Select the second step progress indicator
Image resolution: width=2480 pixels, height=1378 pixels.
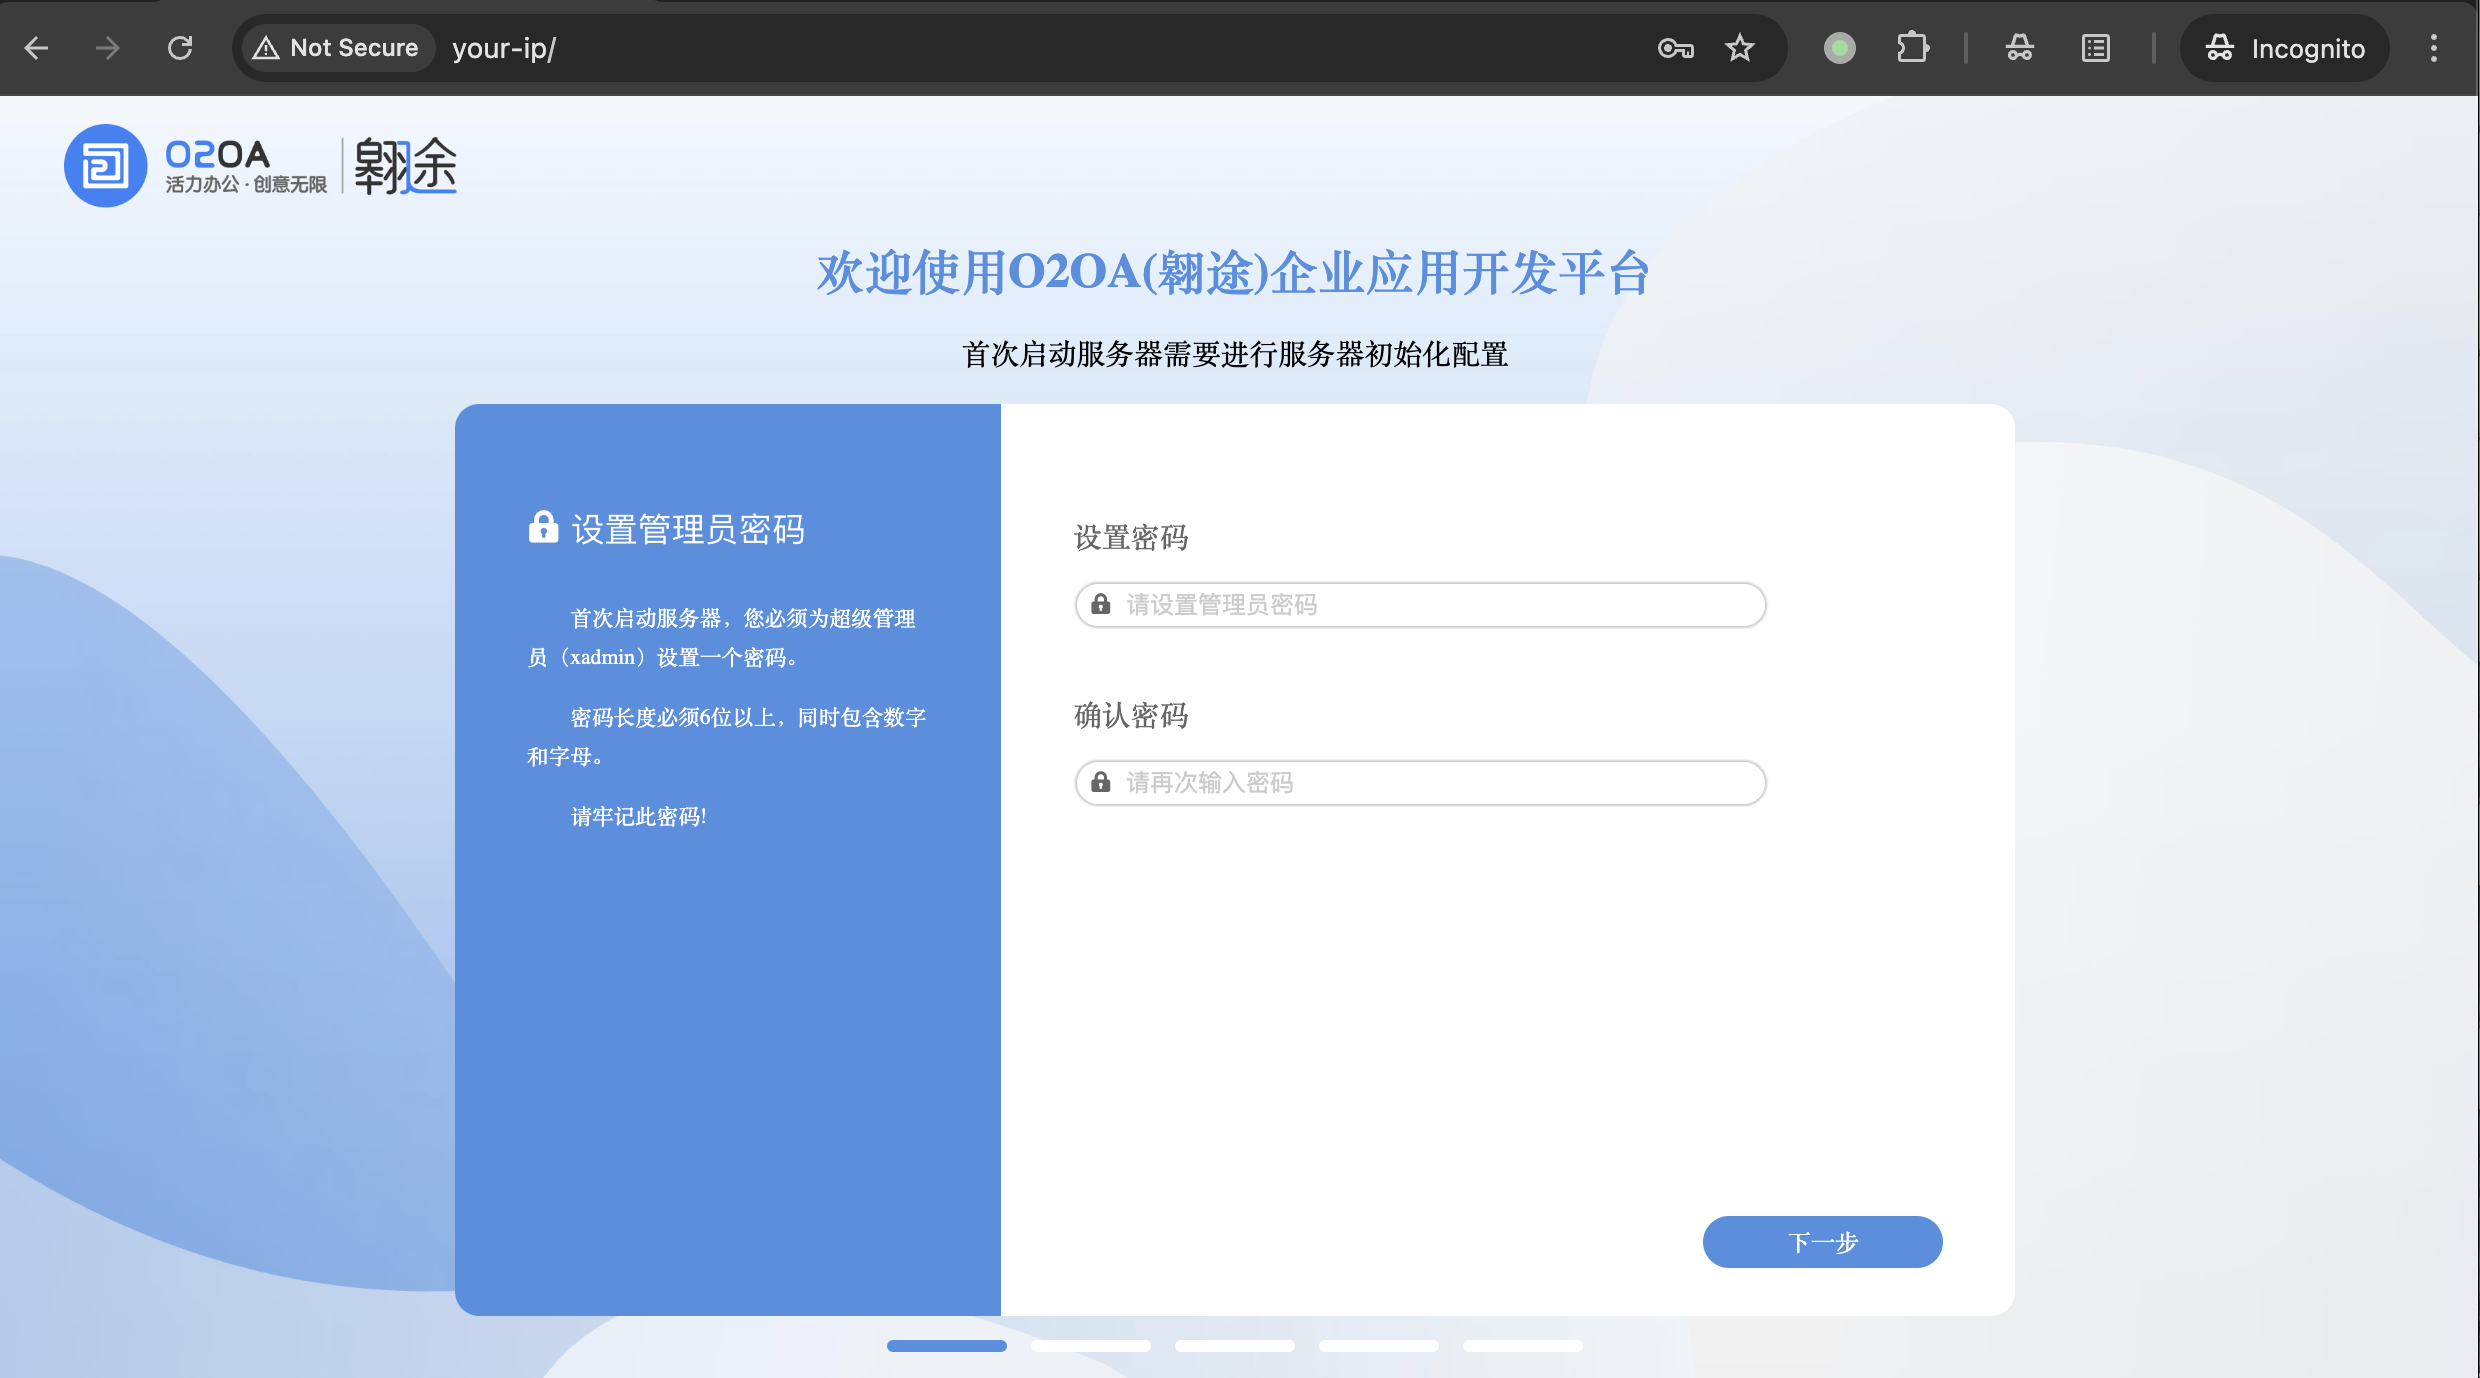pos(1090,1346)
